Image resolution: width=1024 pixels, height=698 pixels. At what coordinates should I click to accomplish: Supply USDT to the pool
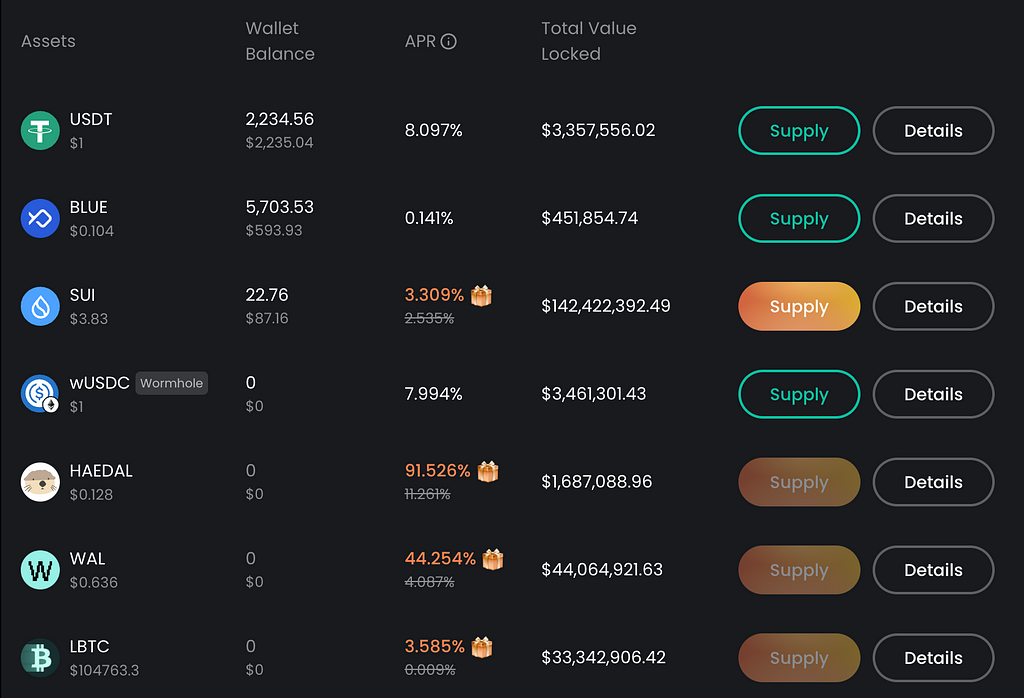799,131
